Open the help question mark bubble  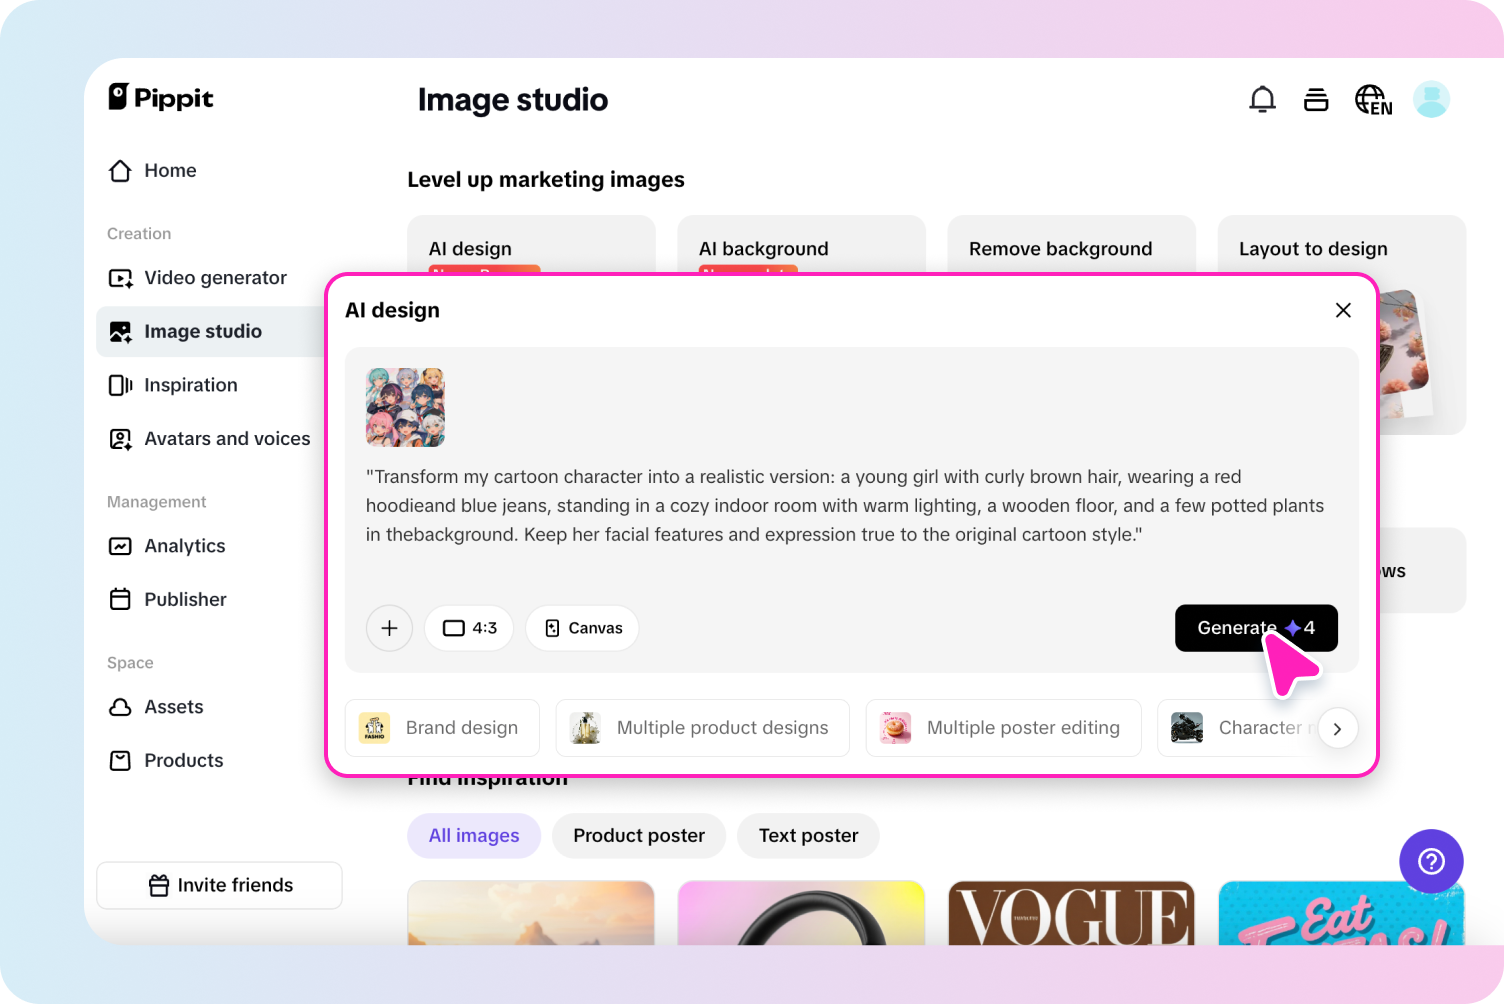pos(1431,861)
